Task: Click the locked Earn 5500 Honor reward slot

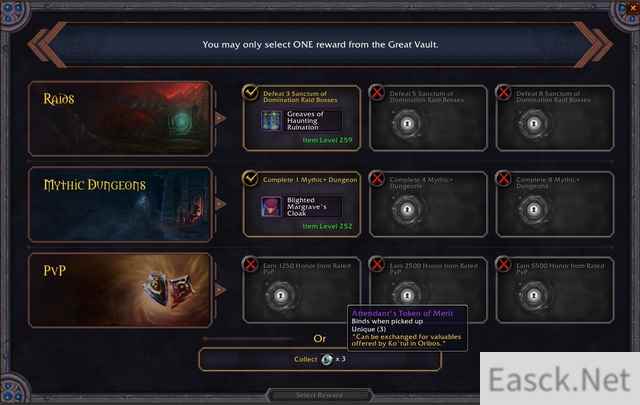Action: tap(555, 290)
